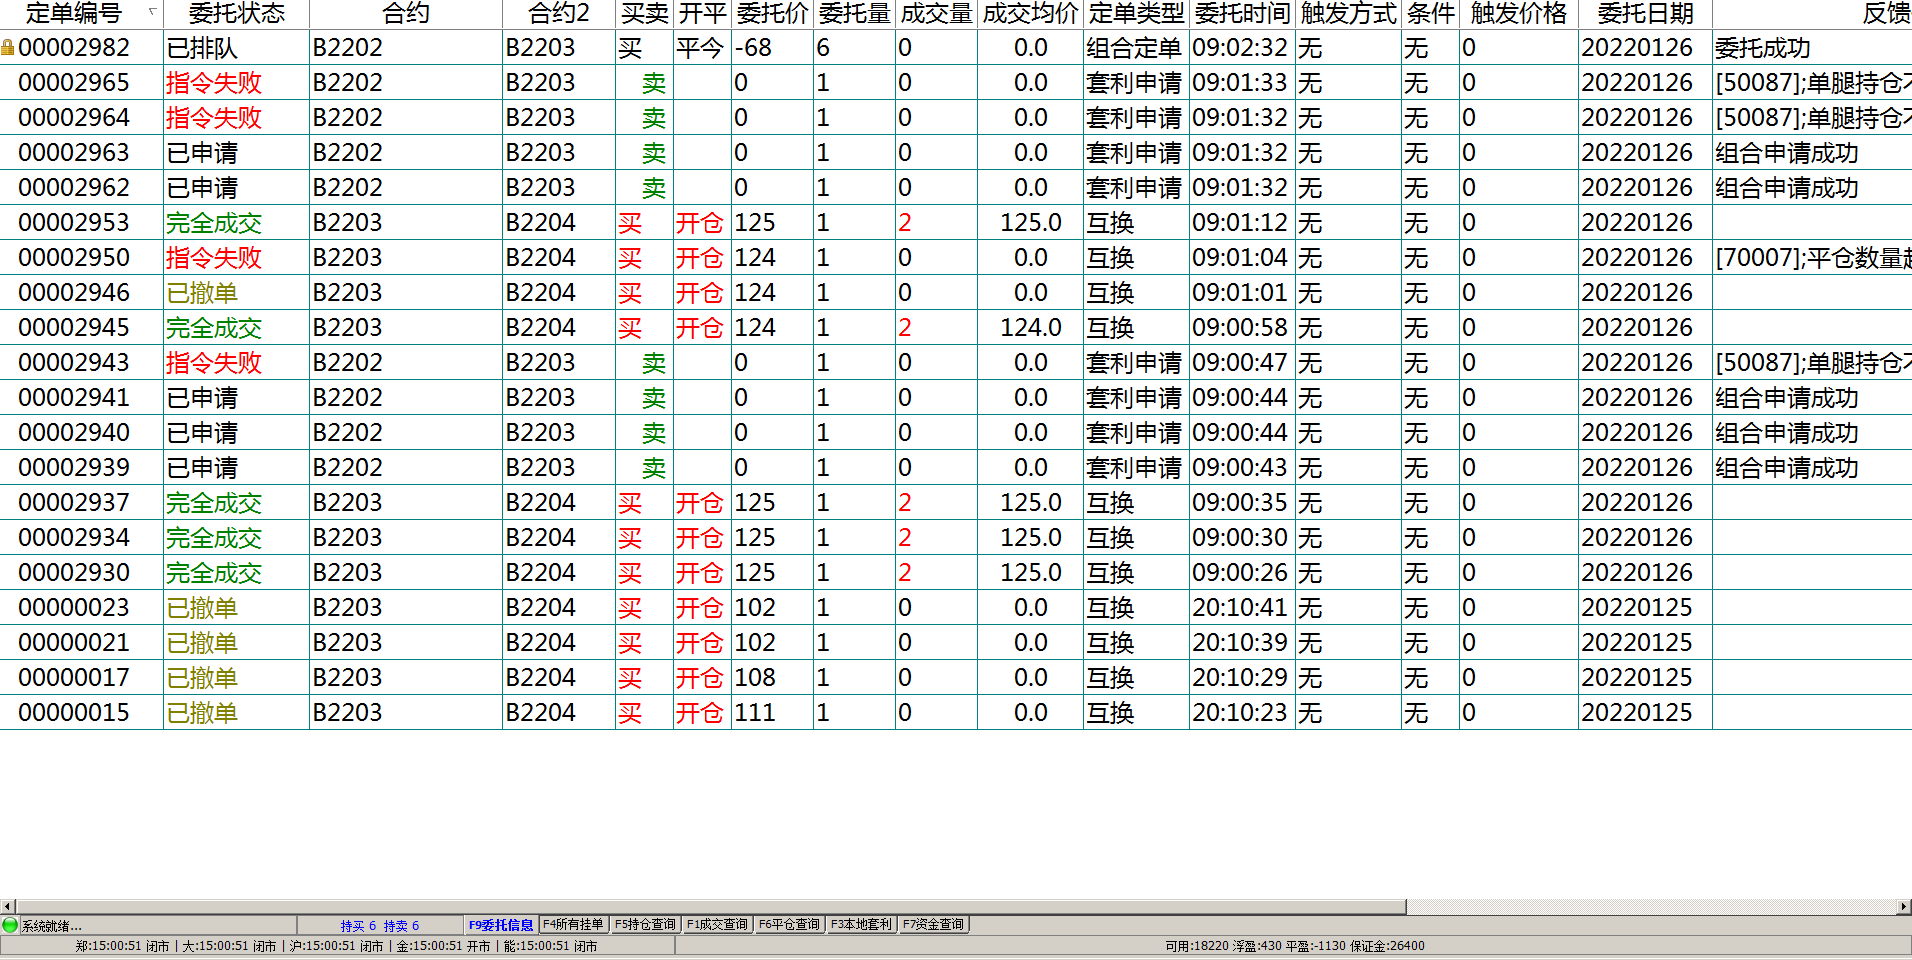This screenshot has width=1912, height=960.
Task: Click the green system-ready status indicator
Action: [10, 925]
